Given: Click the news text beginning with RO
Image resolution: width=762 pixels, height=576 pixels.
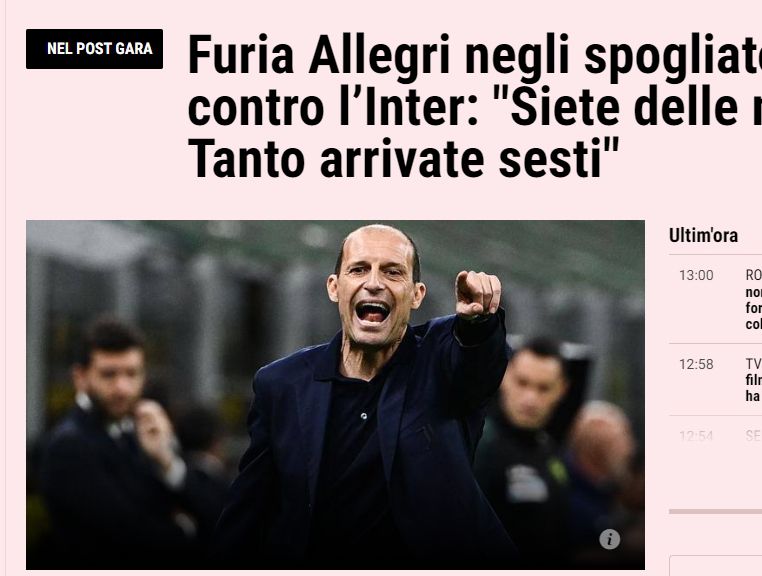Looking at the screenshot, I should [x=754, y=299].
